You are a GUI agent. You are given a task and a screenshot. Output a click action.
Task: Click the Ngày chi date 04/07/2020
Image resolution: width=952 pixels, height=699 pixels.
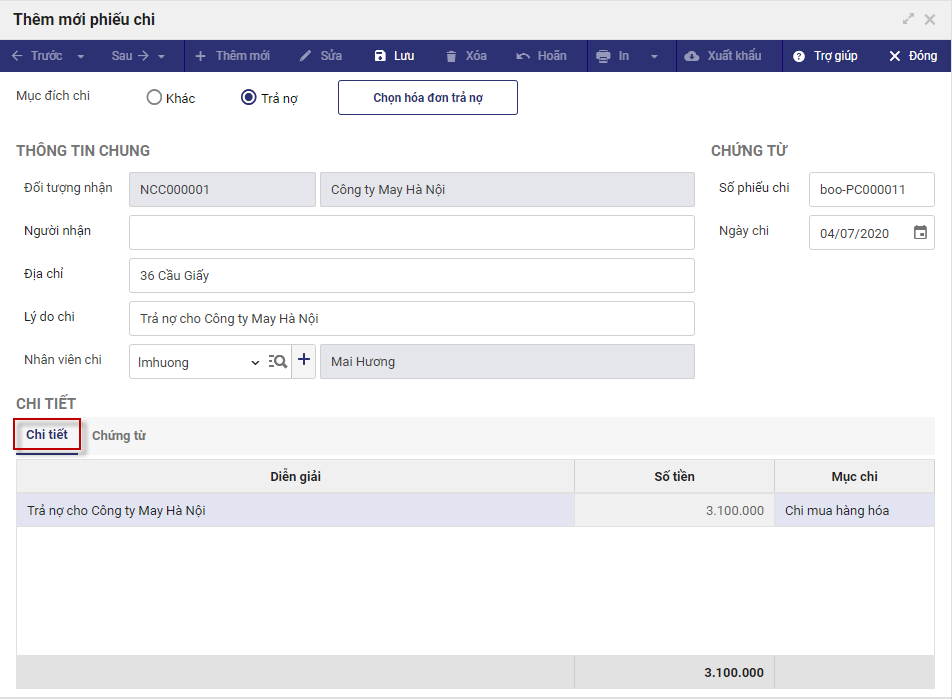point(854,234)
